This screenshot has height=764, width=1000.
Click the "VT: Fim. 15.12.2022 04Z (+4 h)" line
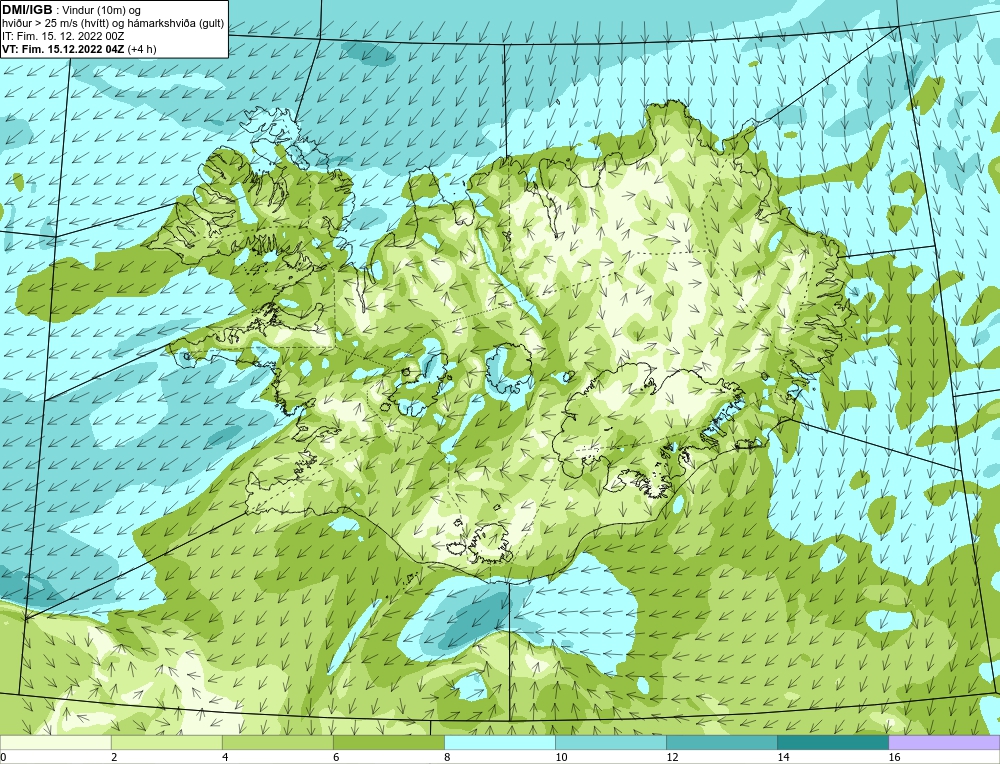(x=79, y=49)
